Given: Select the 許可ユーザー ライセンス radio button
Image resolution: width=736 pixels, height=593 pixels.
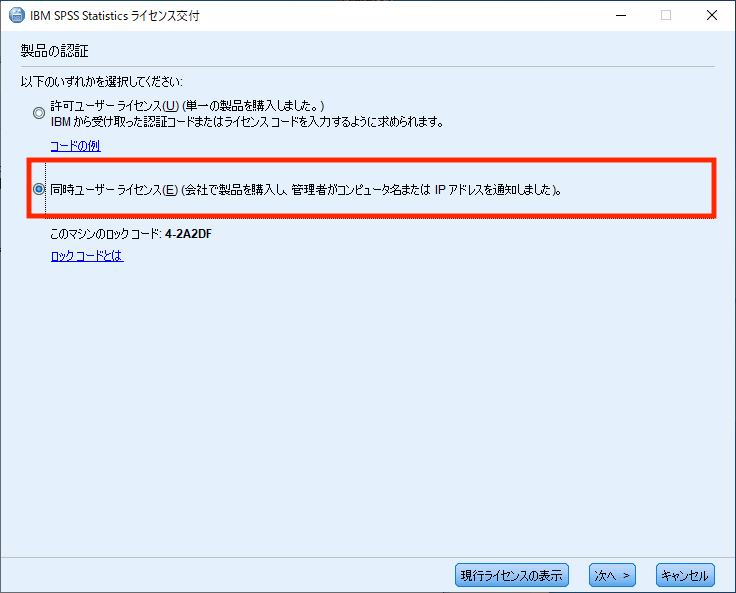Looking at the screenshot, I should coord(39,113).
